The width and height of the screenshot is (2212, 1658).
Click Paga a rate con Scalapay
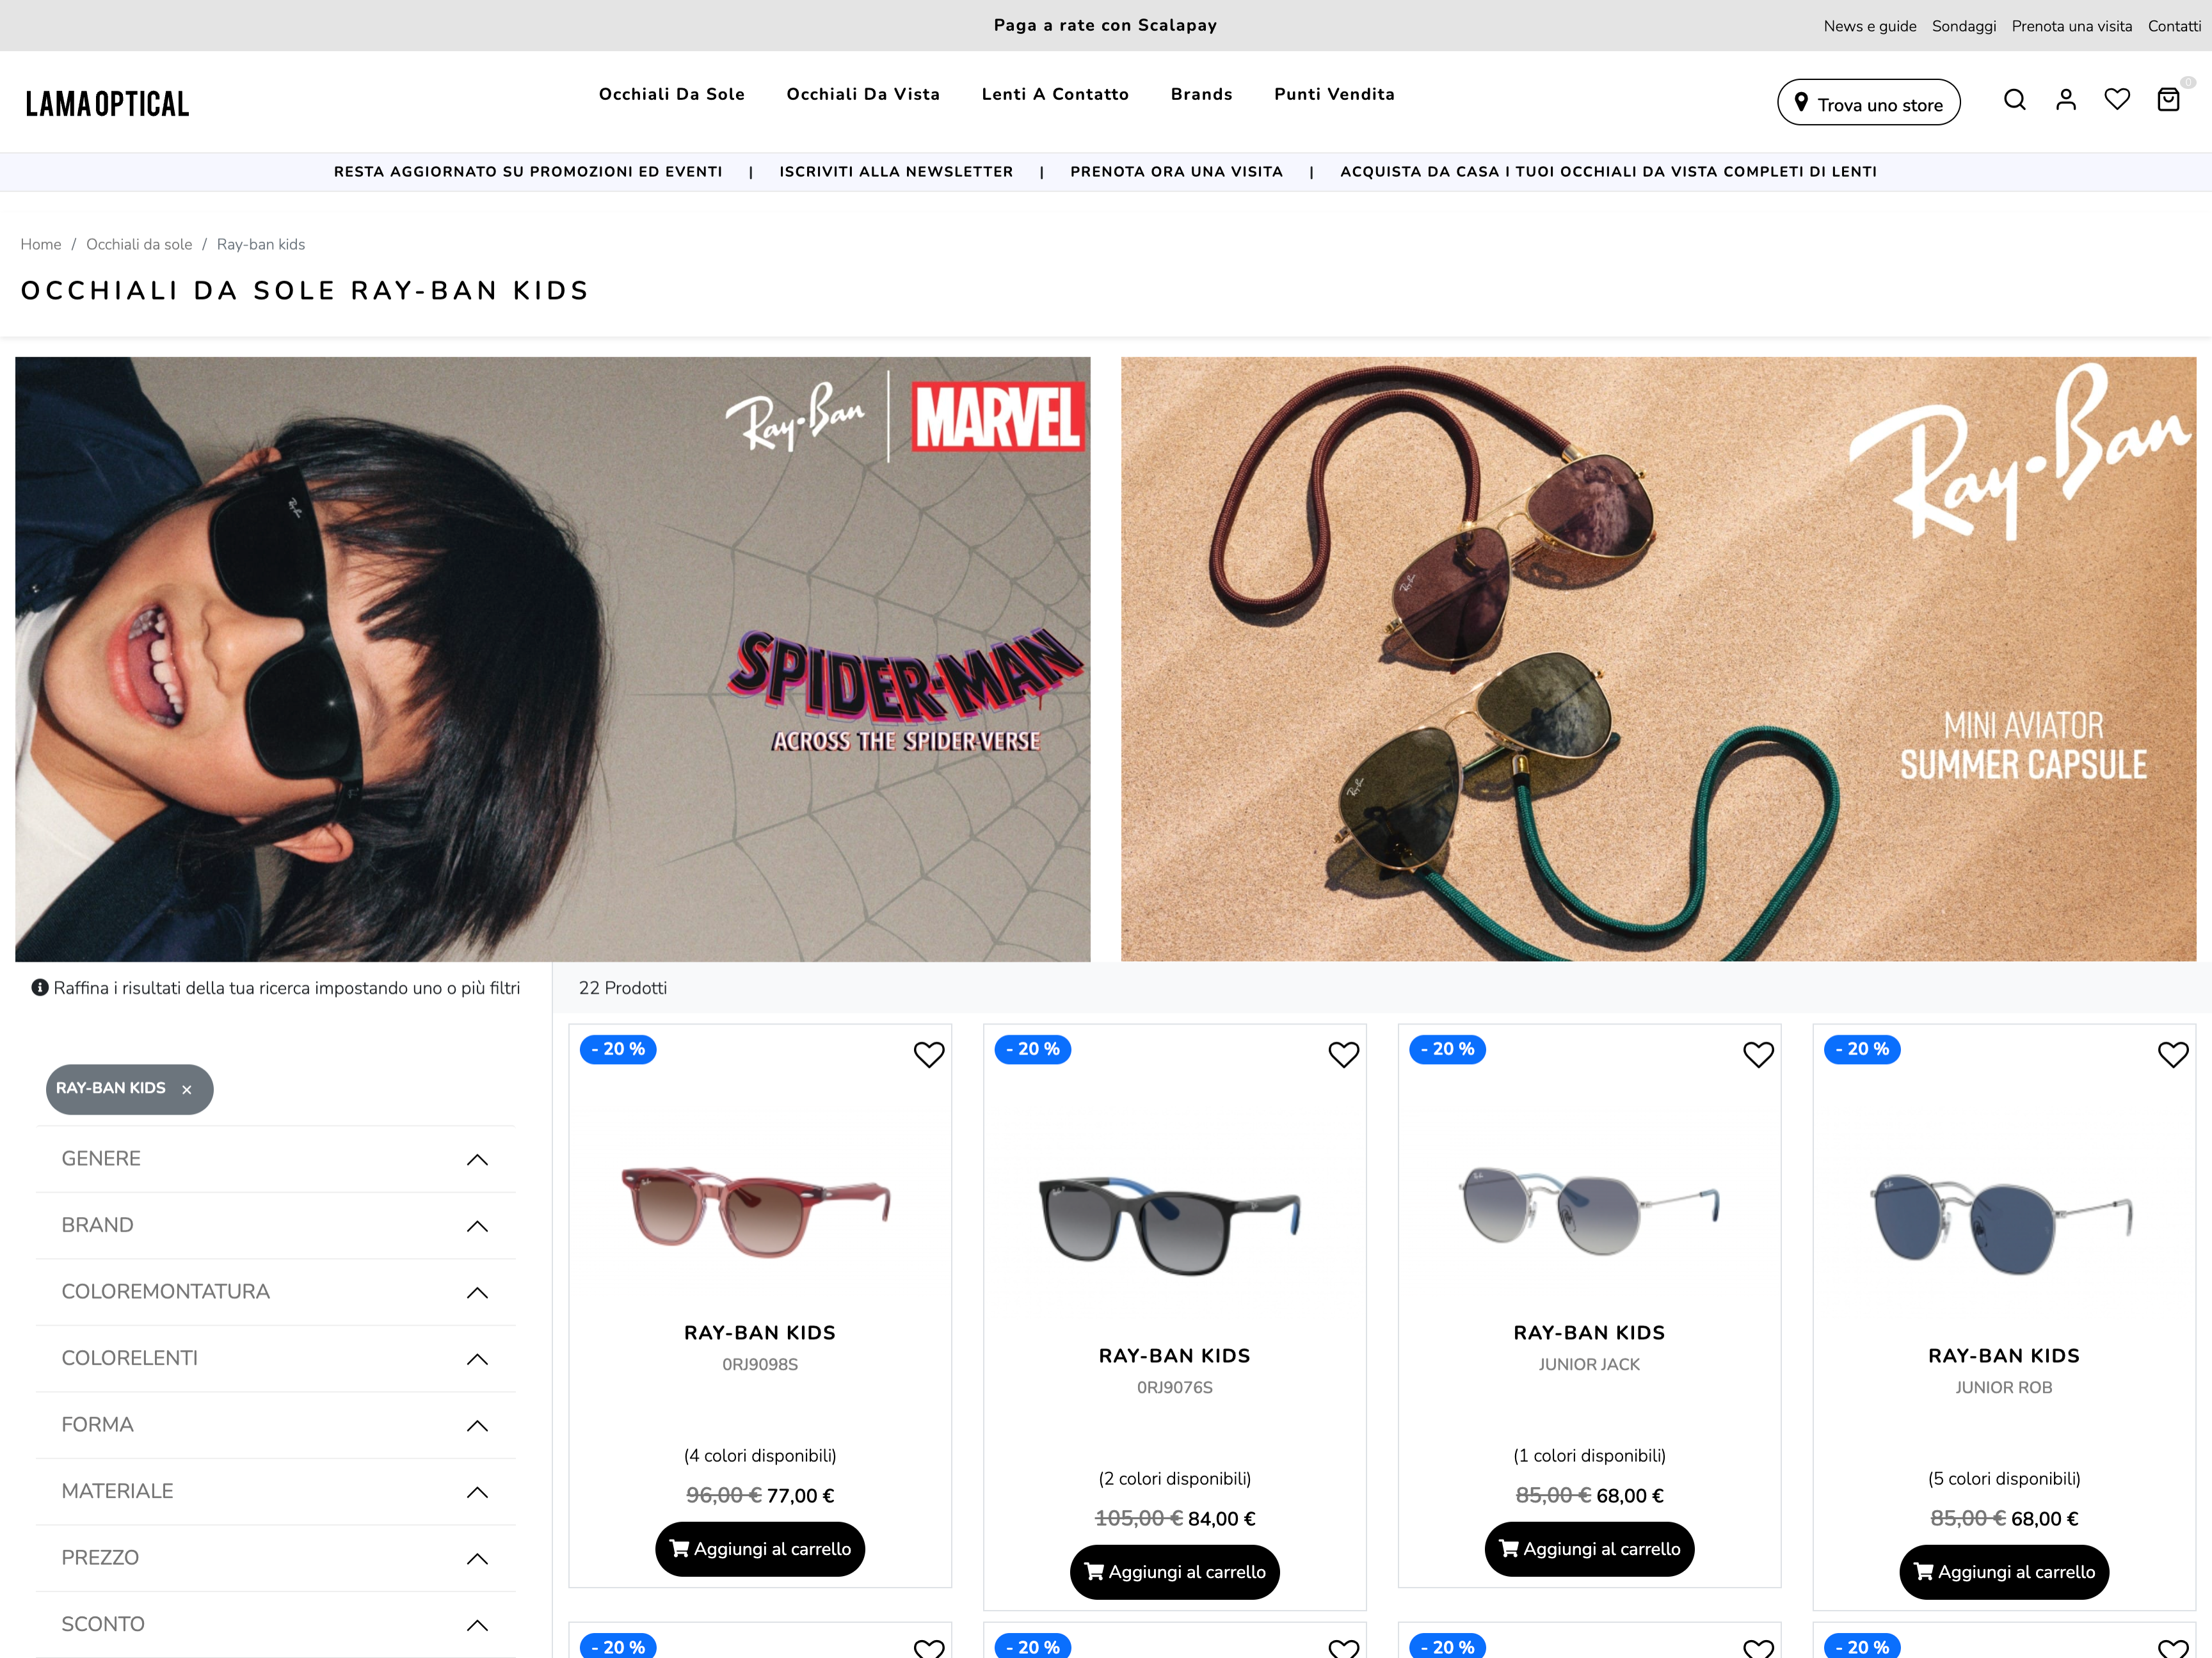tap(1105, 25)
